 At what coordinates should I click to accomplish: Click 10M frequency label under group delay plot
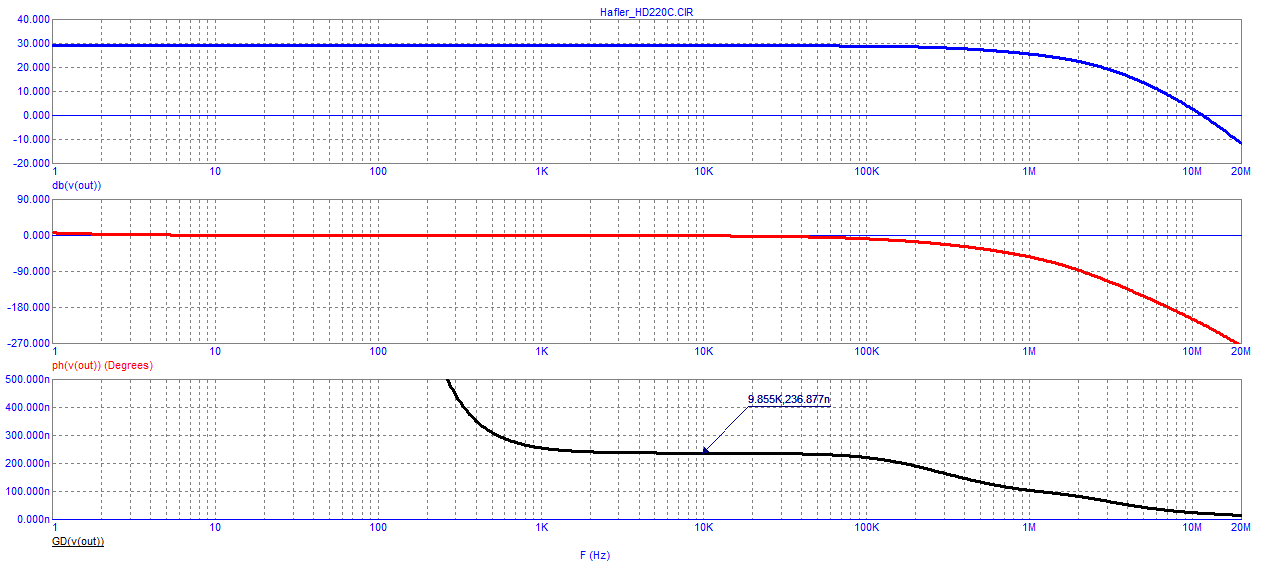click(1192, 528)
